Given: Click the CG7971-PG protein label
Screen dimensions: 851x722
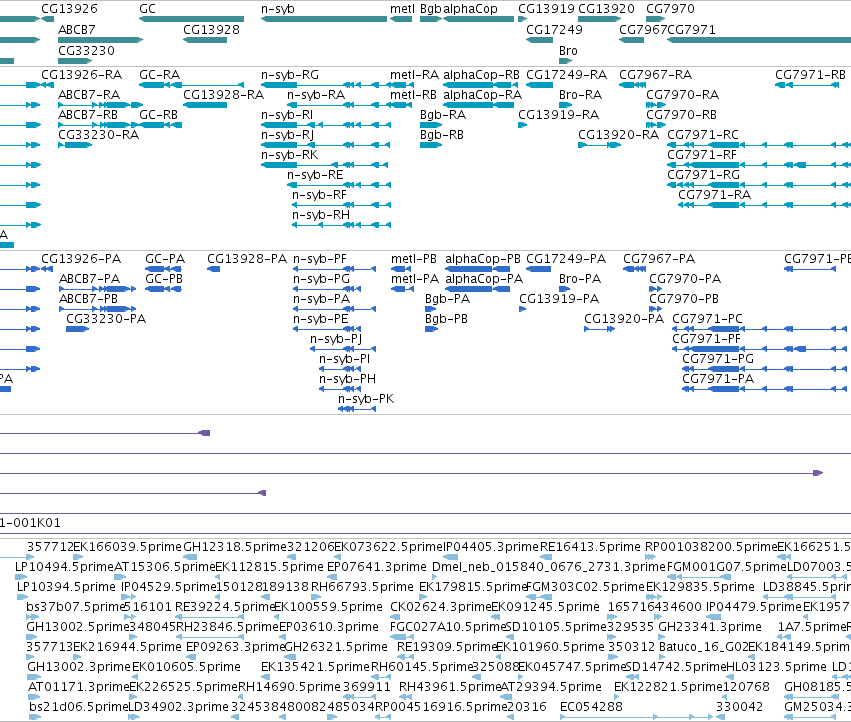Looking at the screenshot, I should tap(717, 359).
